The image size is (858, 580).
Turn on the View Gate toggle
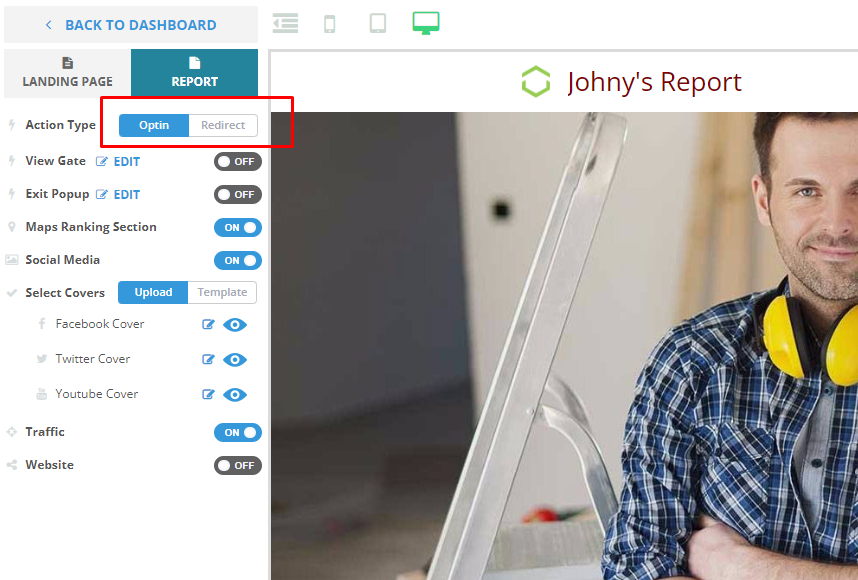click(237, 161)
